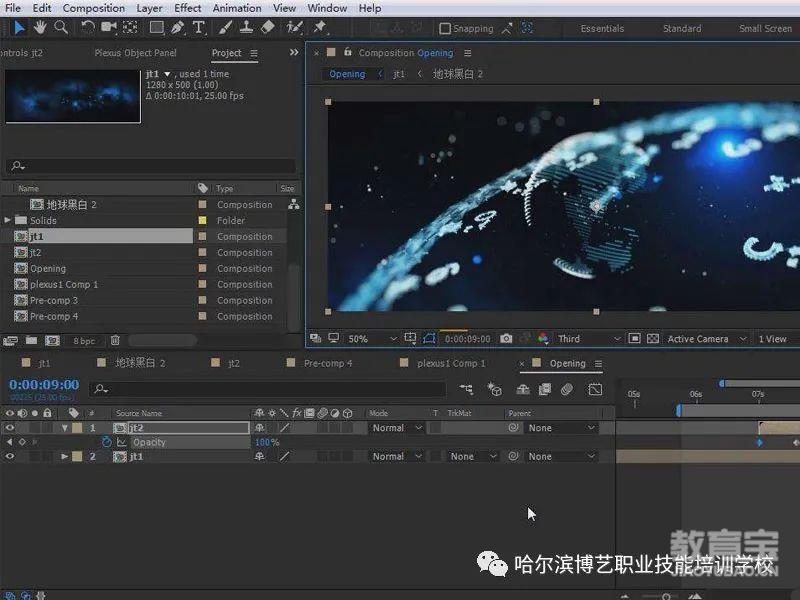Screen dimensions: 800x600
Task: Select the Puppet Pin tool
Action: pos(320,27)
